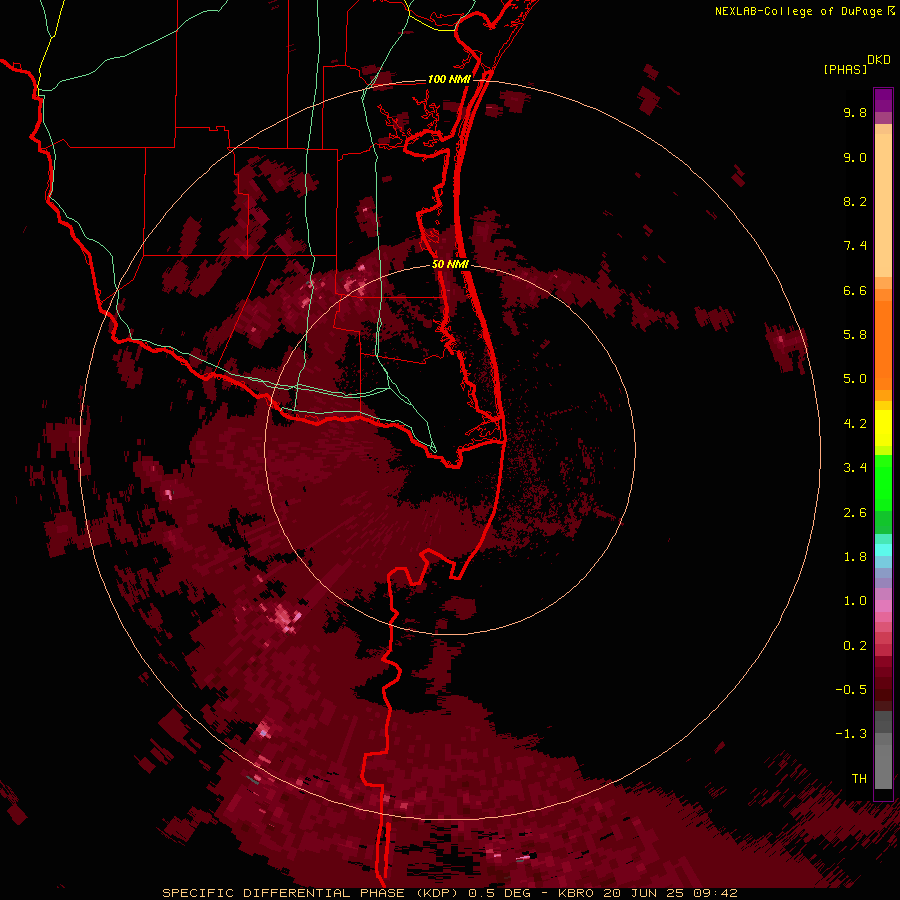900x900 pixels.
Task: Click the 9.8 value on the color scale
Action: click(855, 113)
